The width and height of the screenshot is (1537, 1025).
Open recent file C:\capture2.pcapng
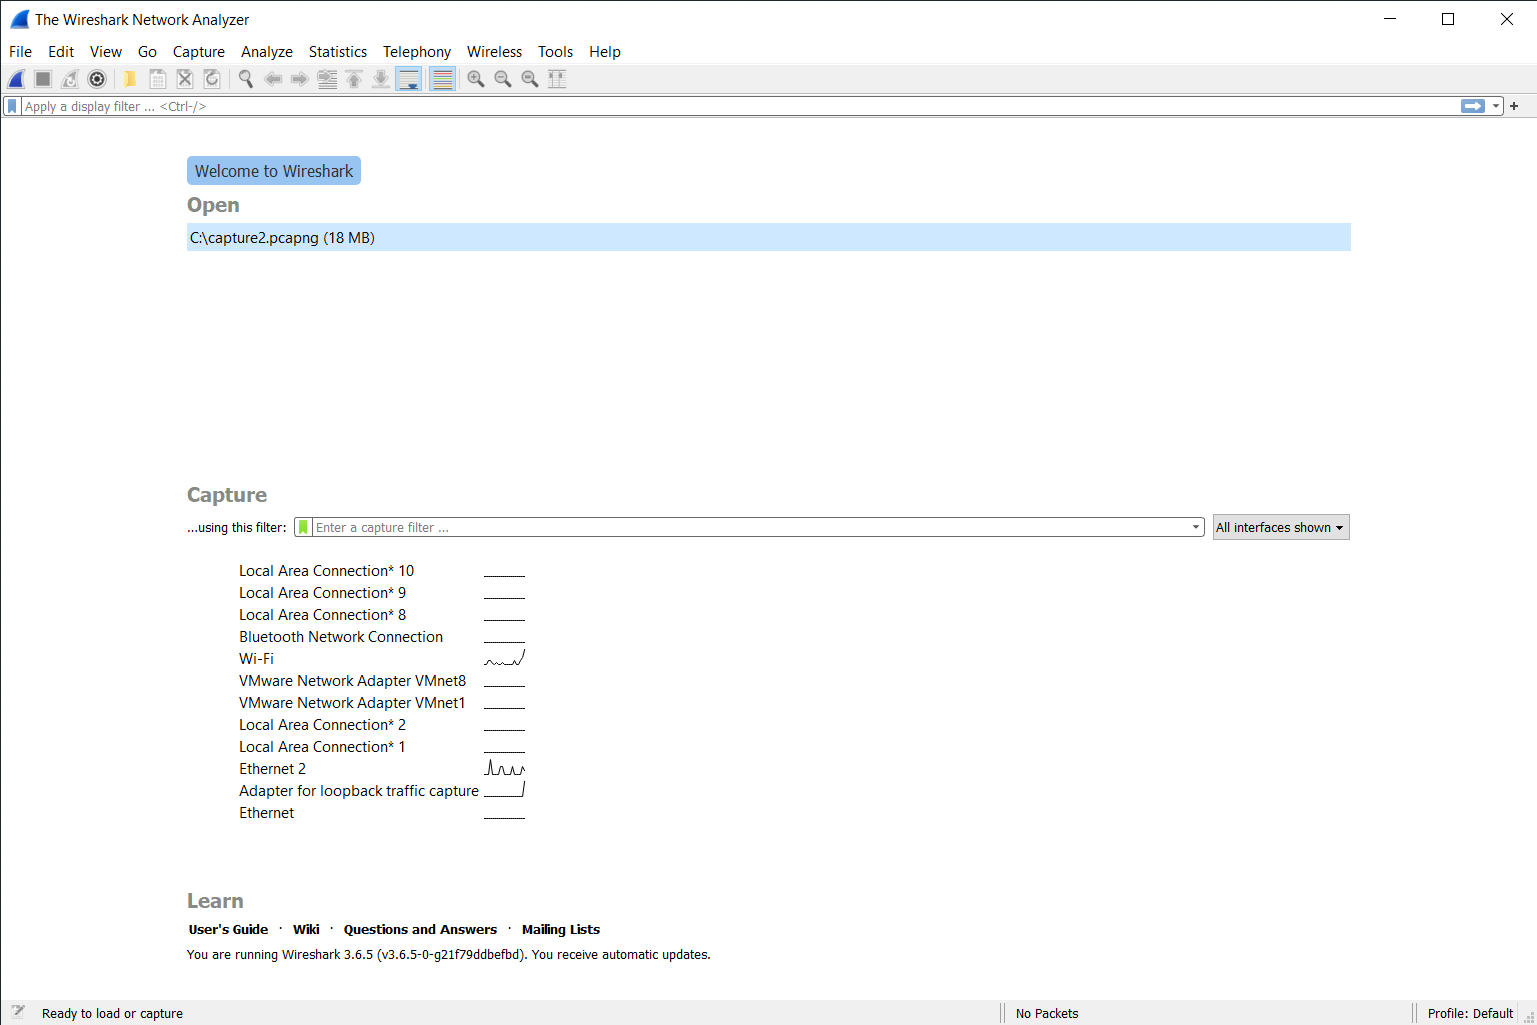pyautogui.click(x=768, y=237)
